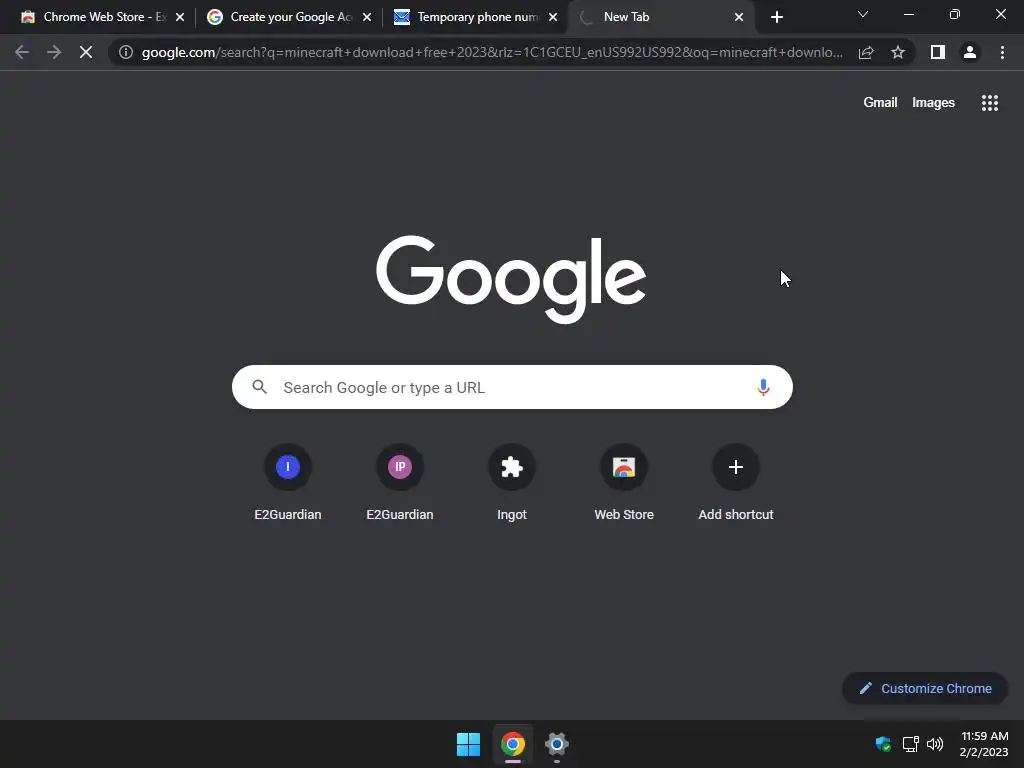Open the Google apps grid
The height and width of the screenshot is (768, 1024).
point(990,103)
